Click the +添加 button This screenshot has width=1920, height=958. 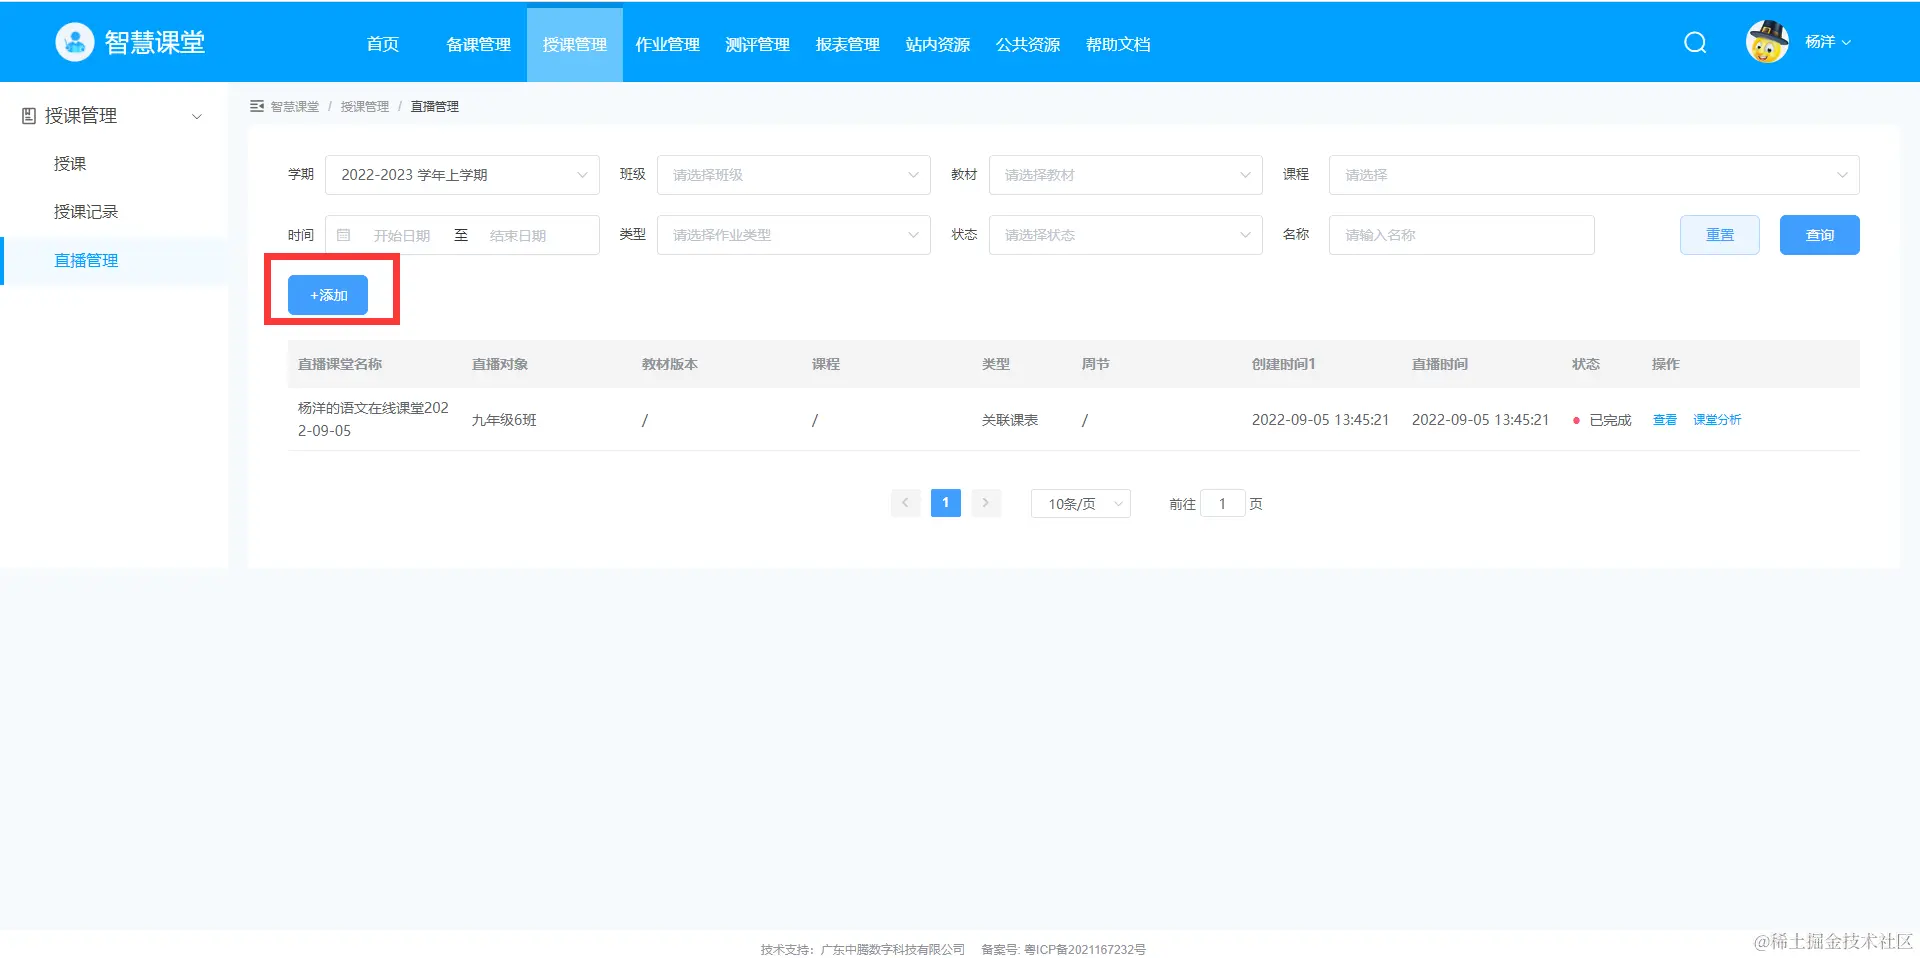pyautogui.click(x=328, y=295)
